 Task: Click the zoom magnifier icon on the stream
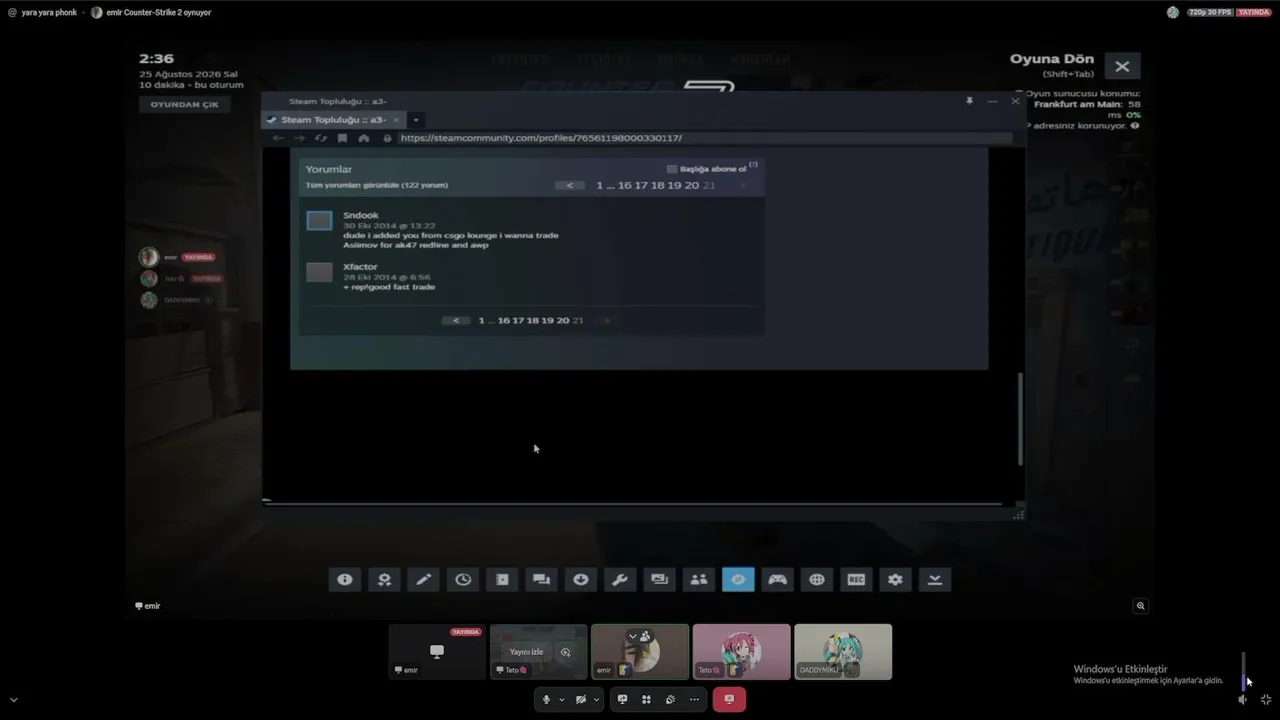(1140, 606)
